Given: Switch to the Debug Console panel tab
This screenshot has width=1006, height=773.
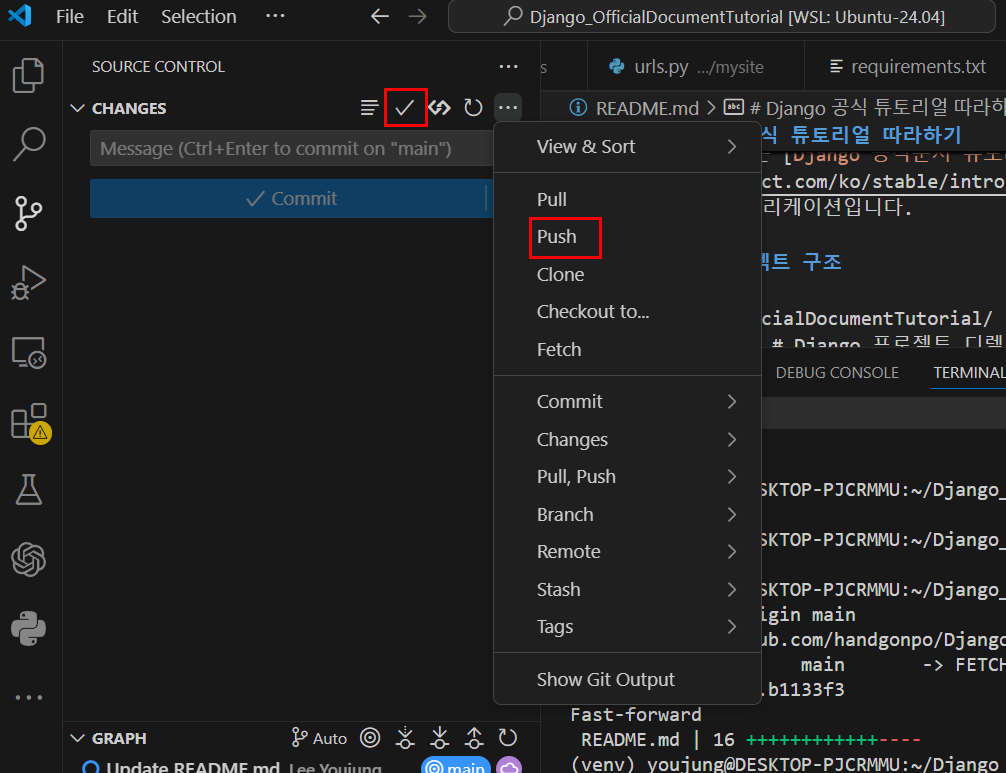Looking at the screenshot, I should [837, 373].
